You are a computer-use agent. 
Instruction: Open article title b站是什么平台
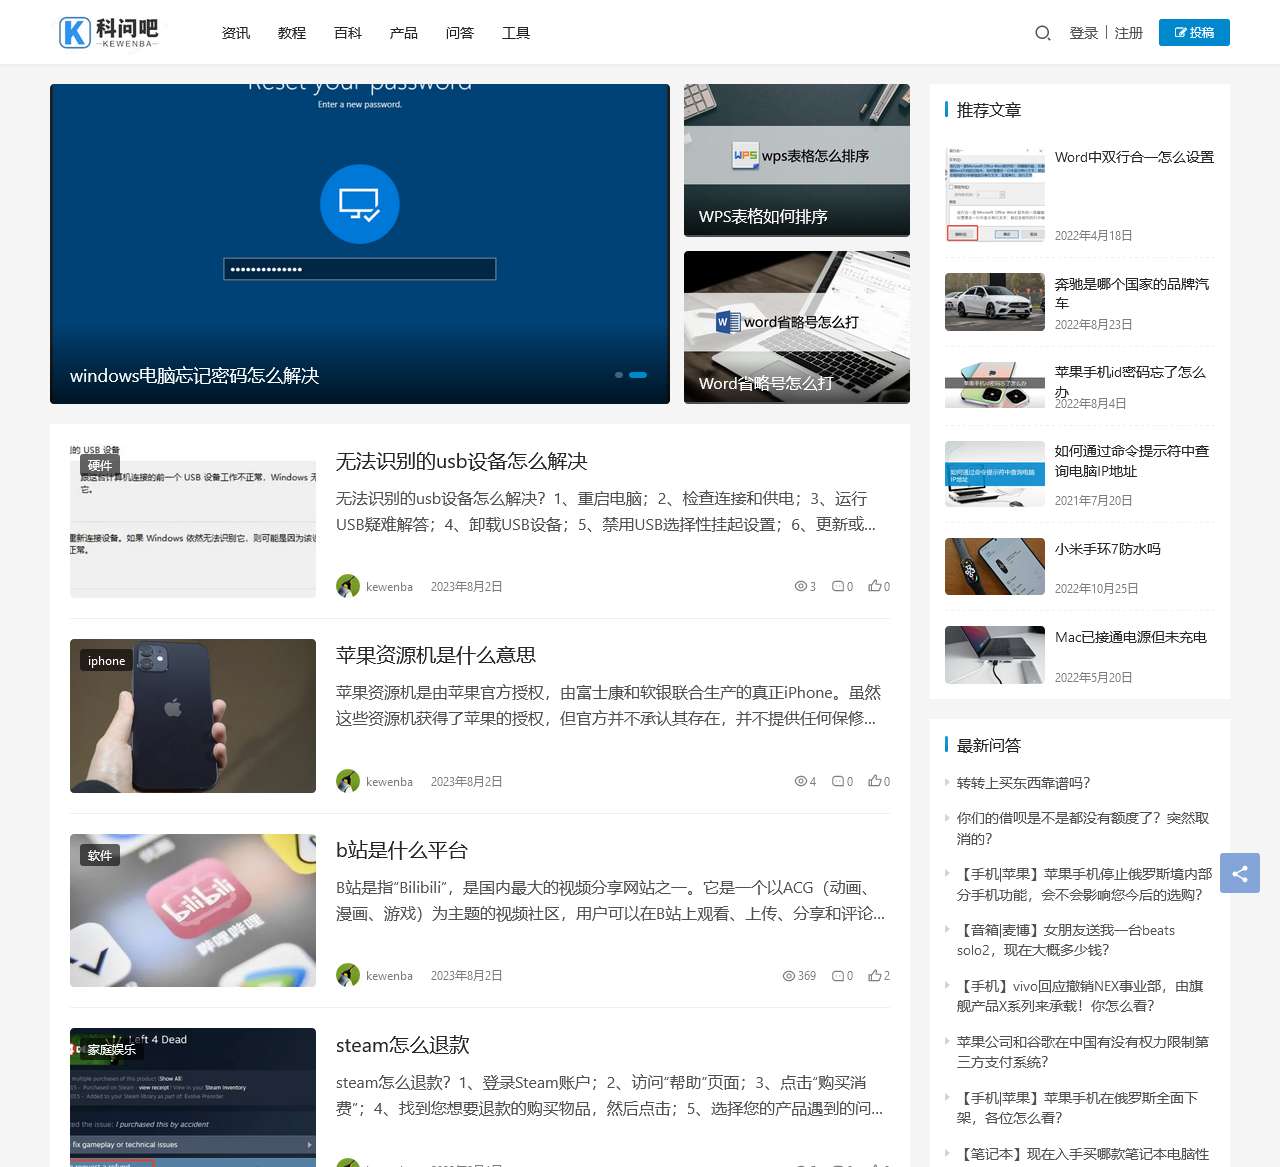[402, 850]
